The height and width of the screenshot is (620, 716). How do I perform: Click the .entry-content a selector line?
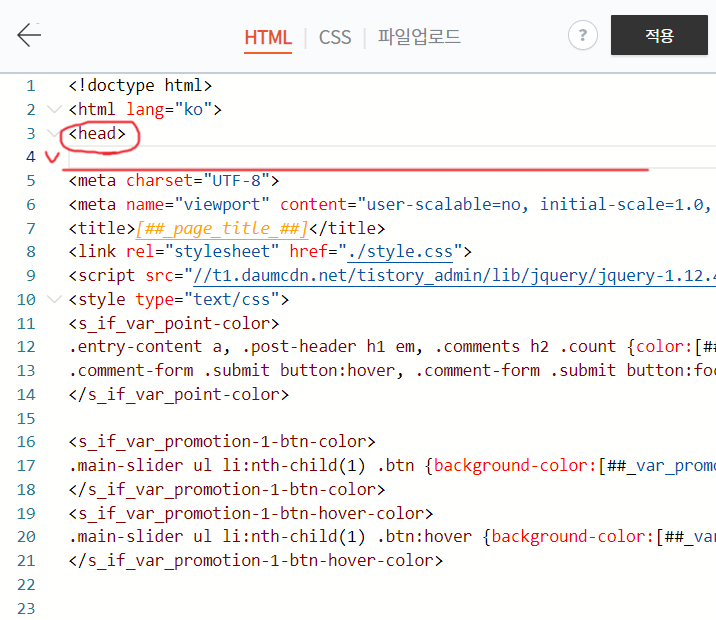[392, 347]
